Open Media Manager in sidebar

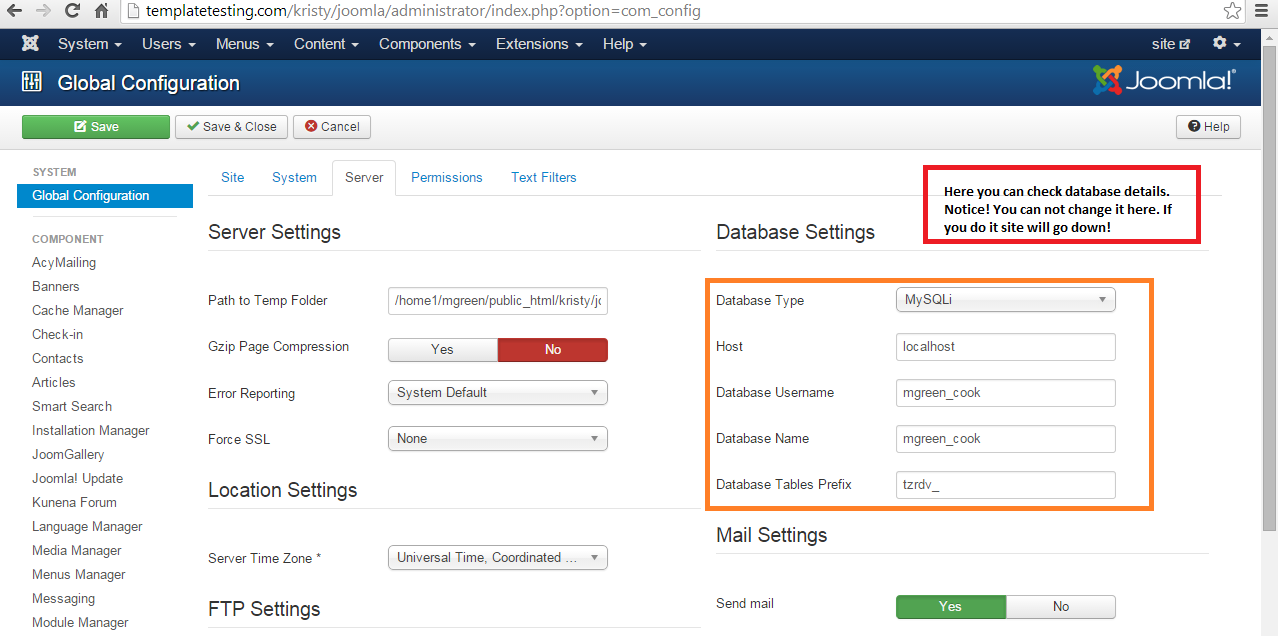coord(77,550)
